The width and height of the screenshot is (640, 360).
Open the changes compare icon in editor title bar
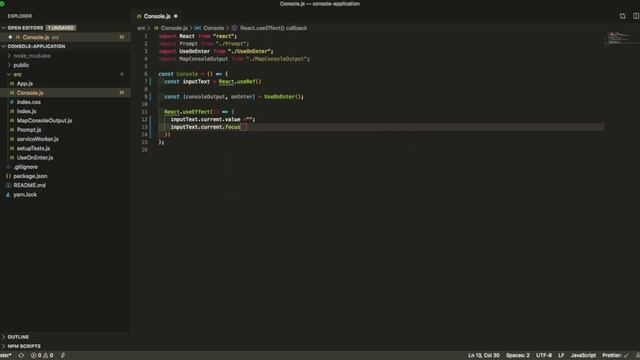coord(622,16)
